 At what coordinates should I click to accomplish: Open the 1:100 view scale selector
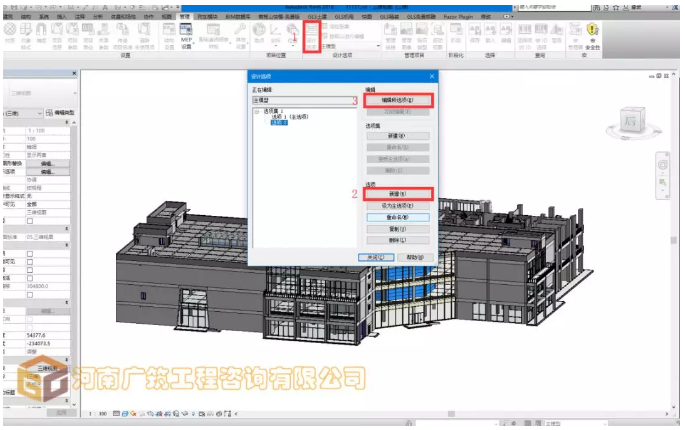96,413
